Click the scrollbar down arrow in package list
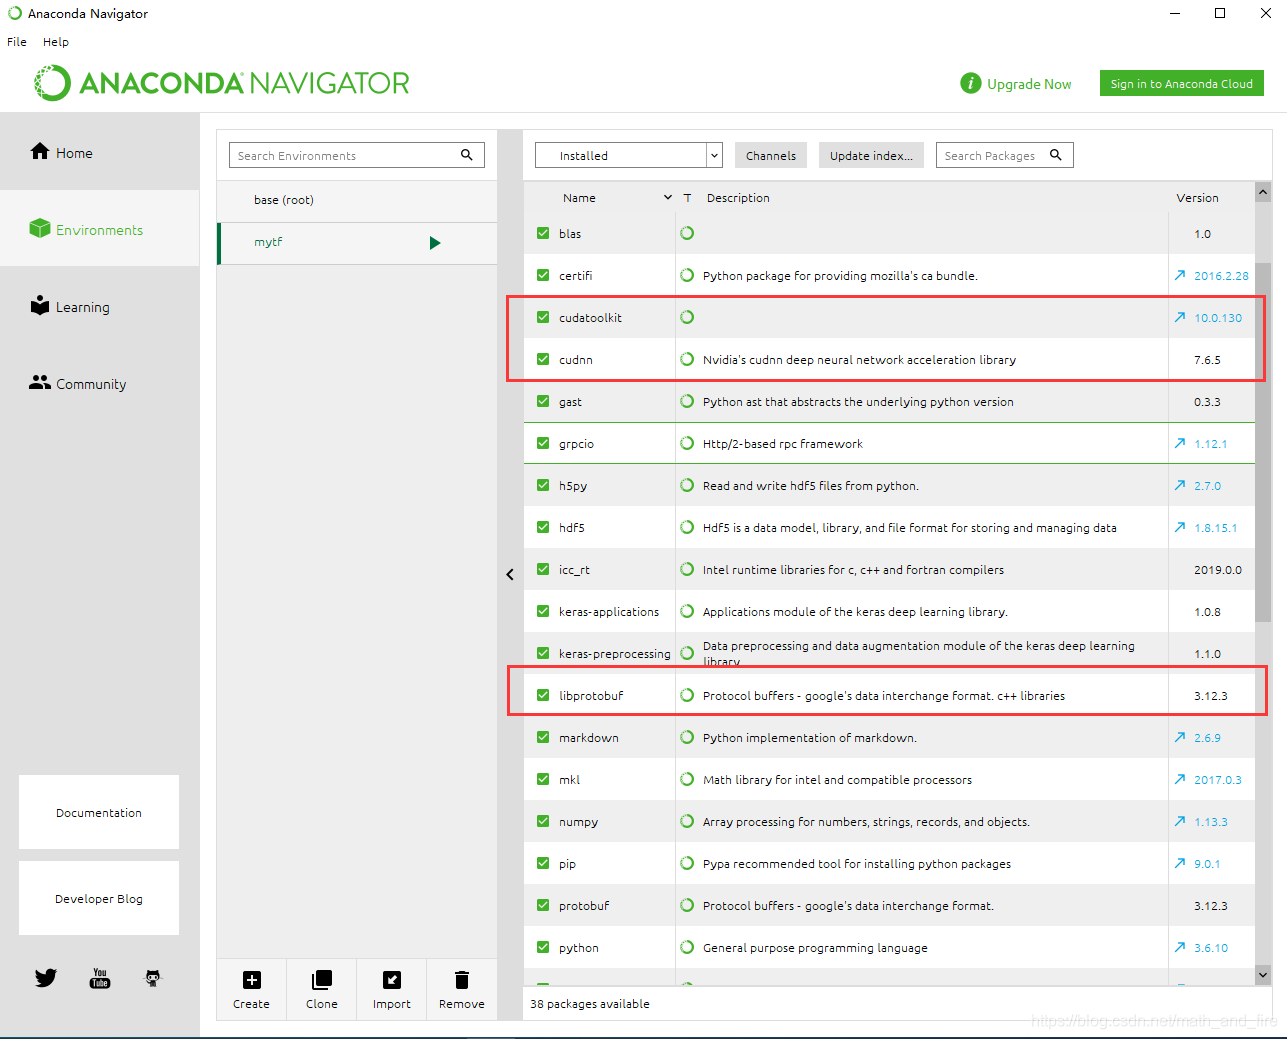1287x1039 pixels. 1263,975
